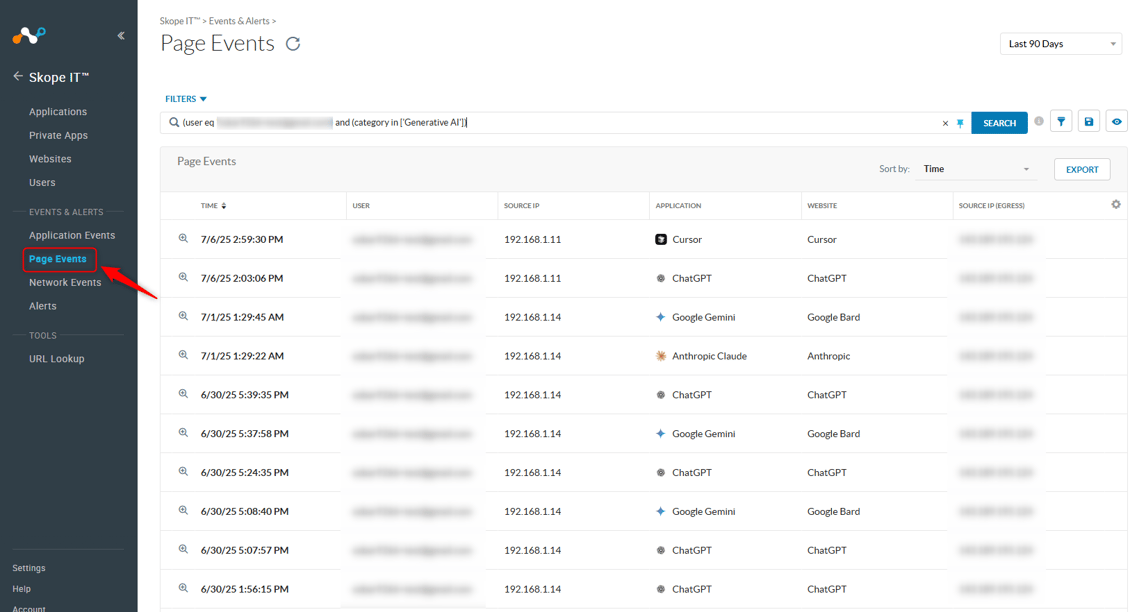Open Application Events in the sidebar
This screenshot has height=612, width=1130.
[x=72, y=236]
